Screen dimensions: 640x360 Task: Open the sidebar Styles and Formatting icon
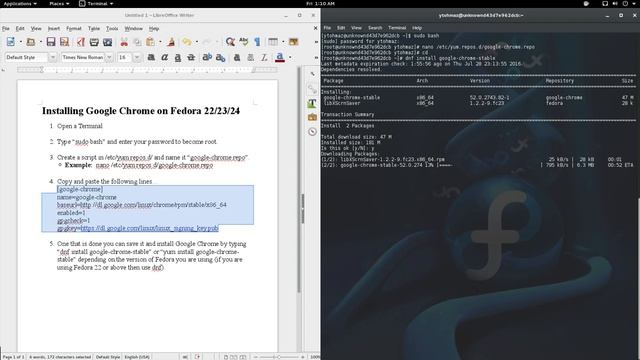click(312, 103)
